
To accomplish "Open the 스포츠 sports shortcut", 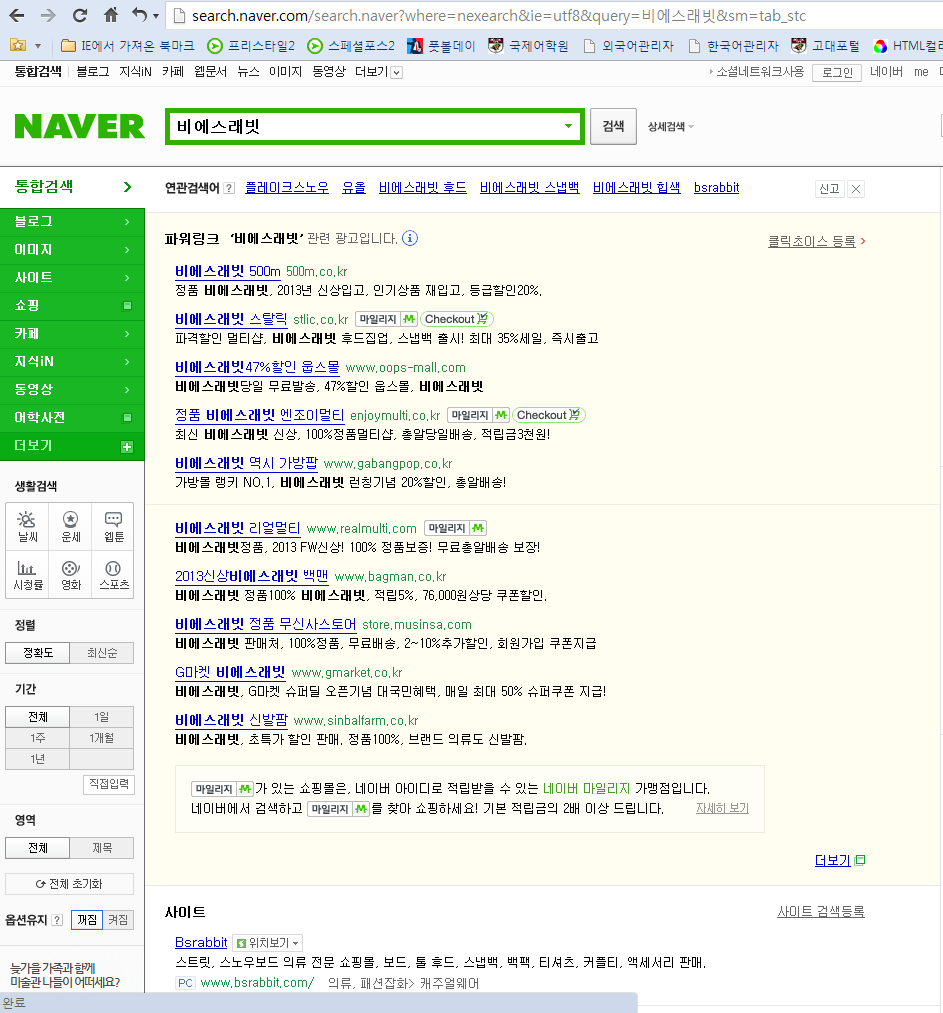I will [113, 575].
